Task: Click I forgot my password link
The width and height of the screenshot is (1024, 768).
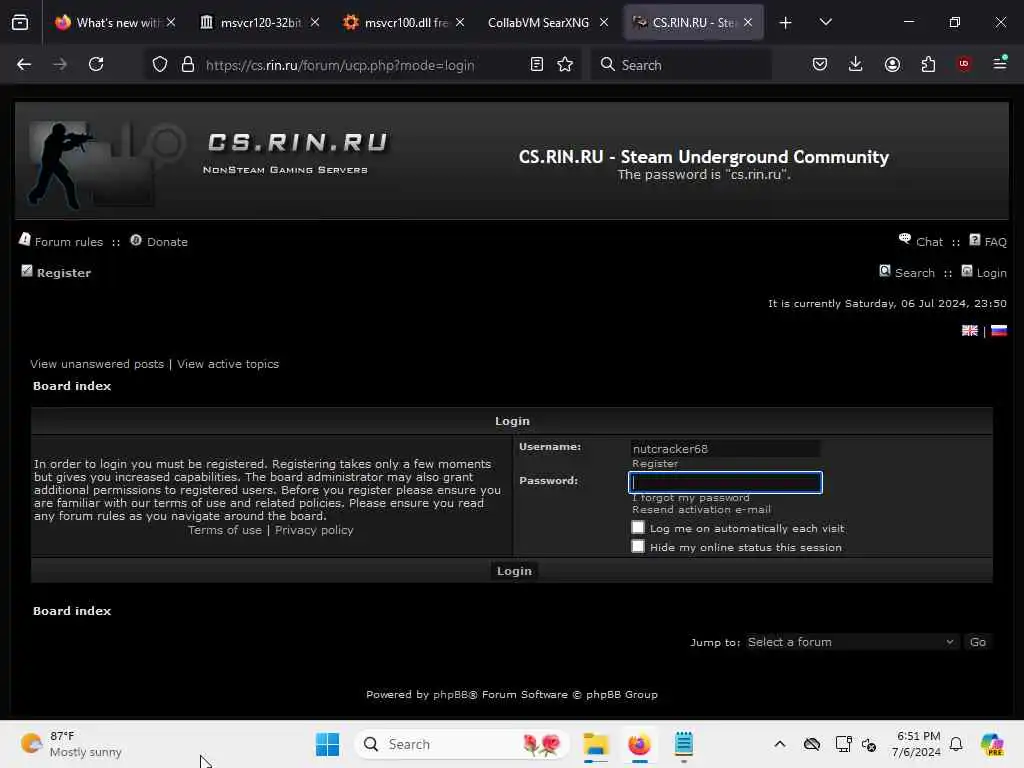Action: tap(691, 498)
